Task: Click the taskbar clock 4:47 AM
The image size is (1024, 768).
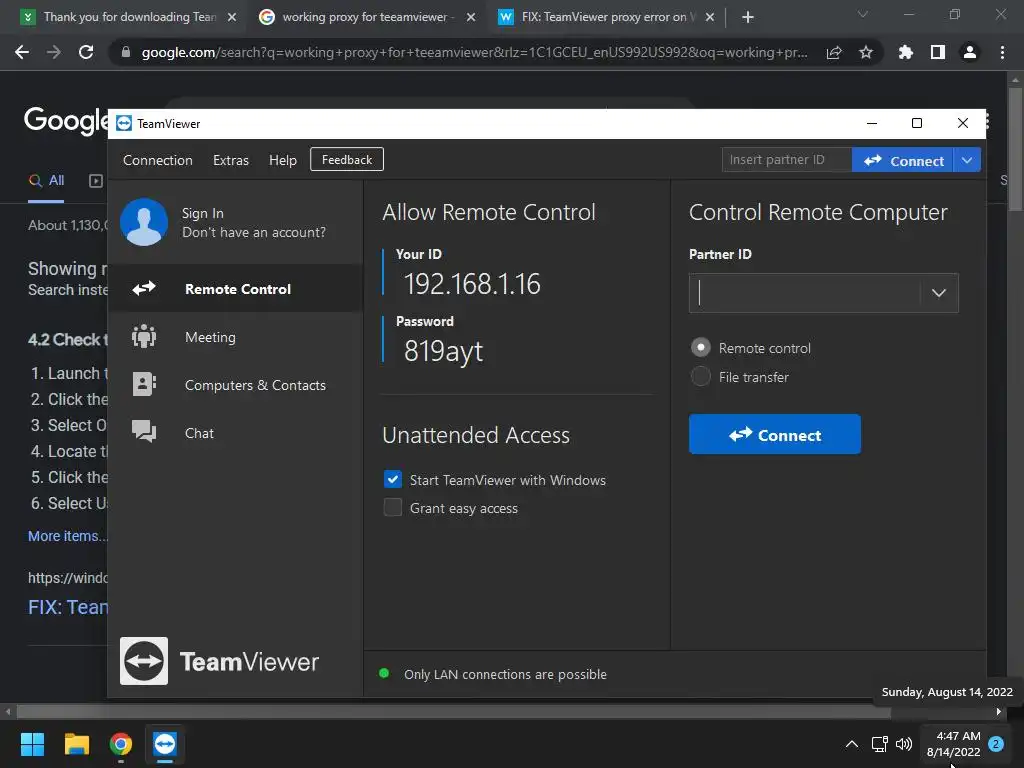Action: coord(953,744)
